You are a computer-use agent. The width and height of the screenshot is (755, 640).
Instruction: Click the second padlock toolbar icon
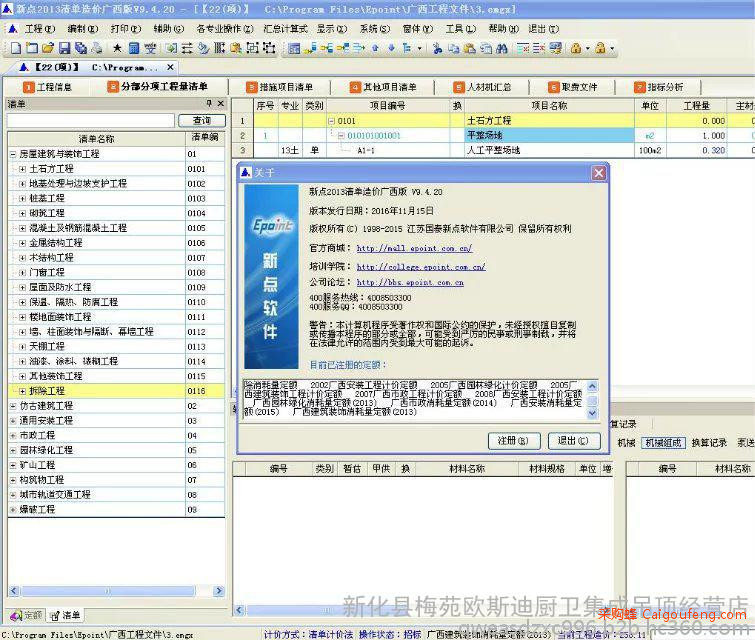point(600,48)
